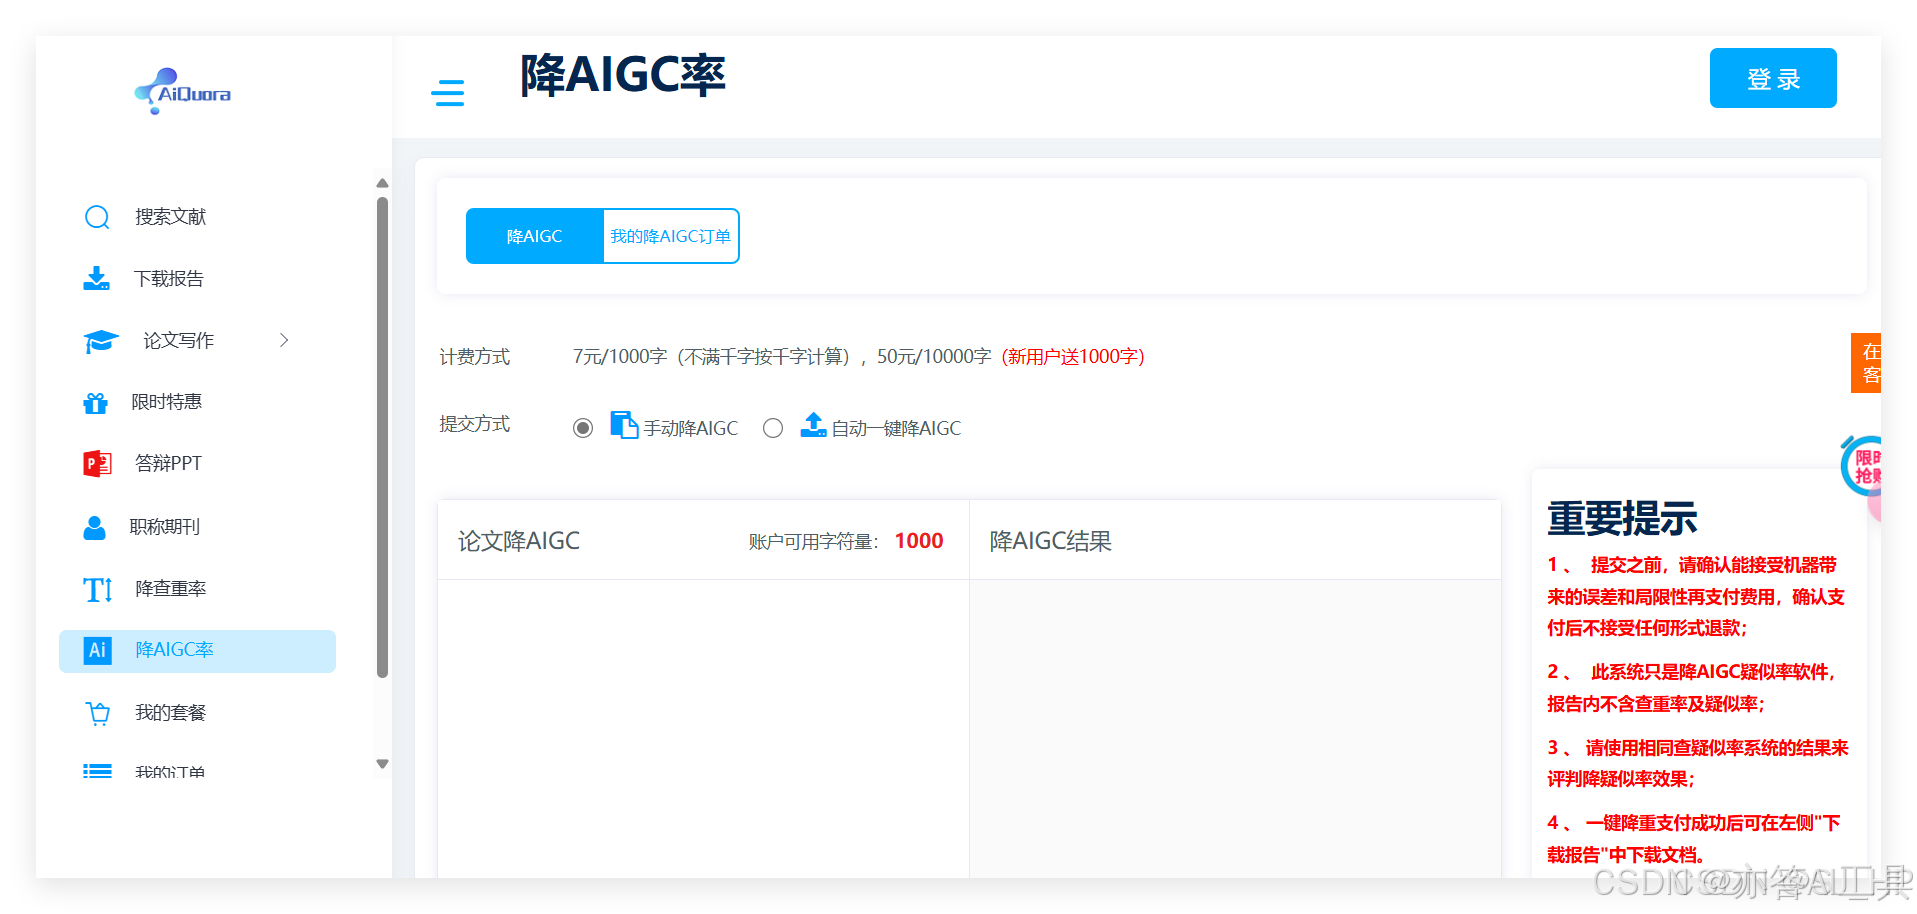The width and height of the screenshot is (1917, 914).
Task: Open the 在线客服 floating tab
Action: pos(1870,362)
